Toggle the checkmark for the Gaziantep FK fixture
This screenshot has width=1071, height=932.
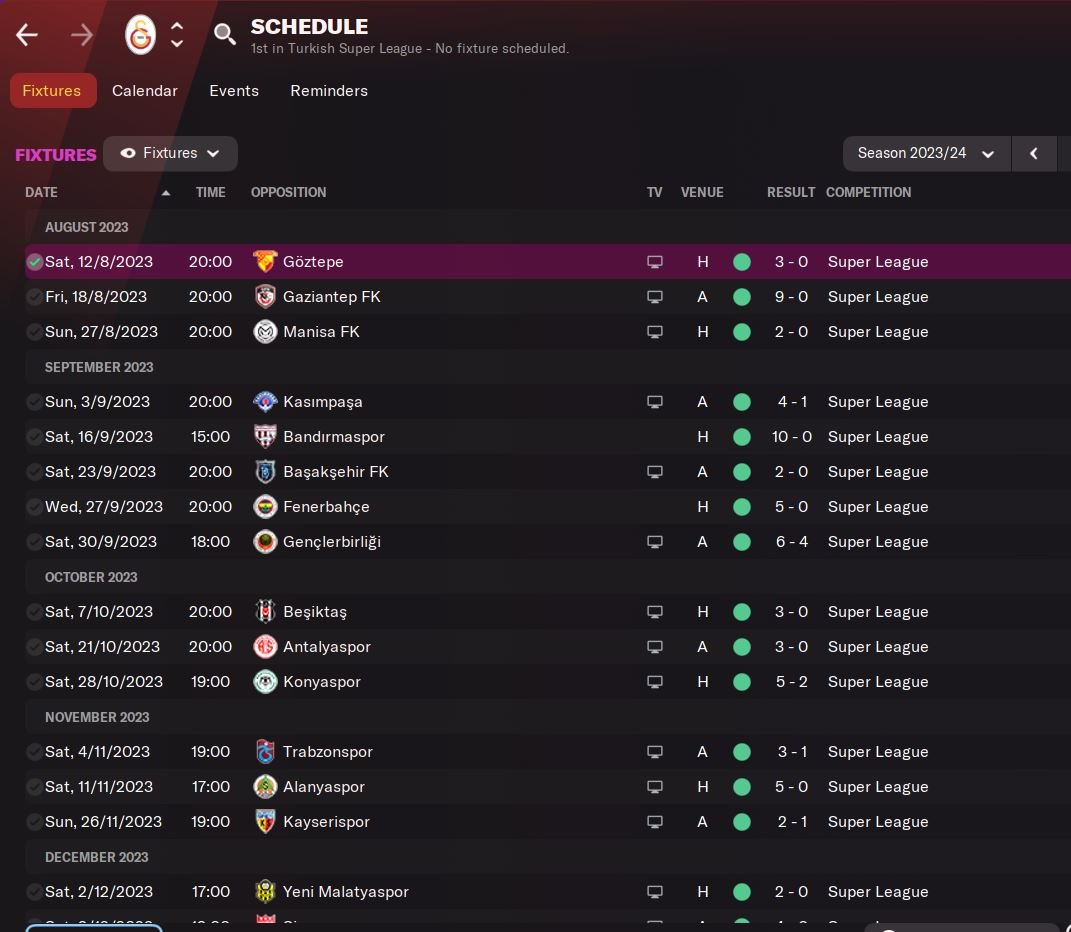[x=35, y=297]
